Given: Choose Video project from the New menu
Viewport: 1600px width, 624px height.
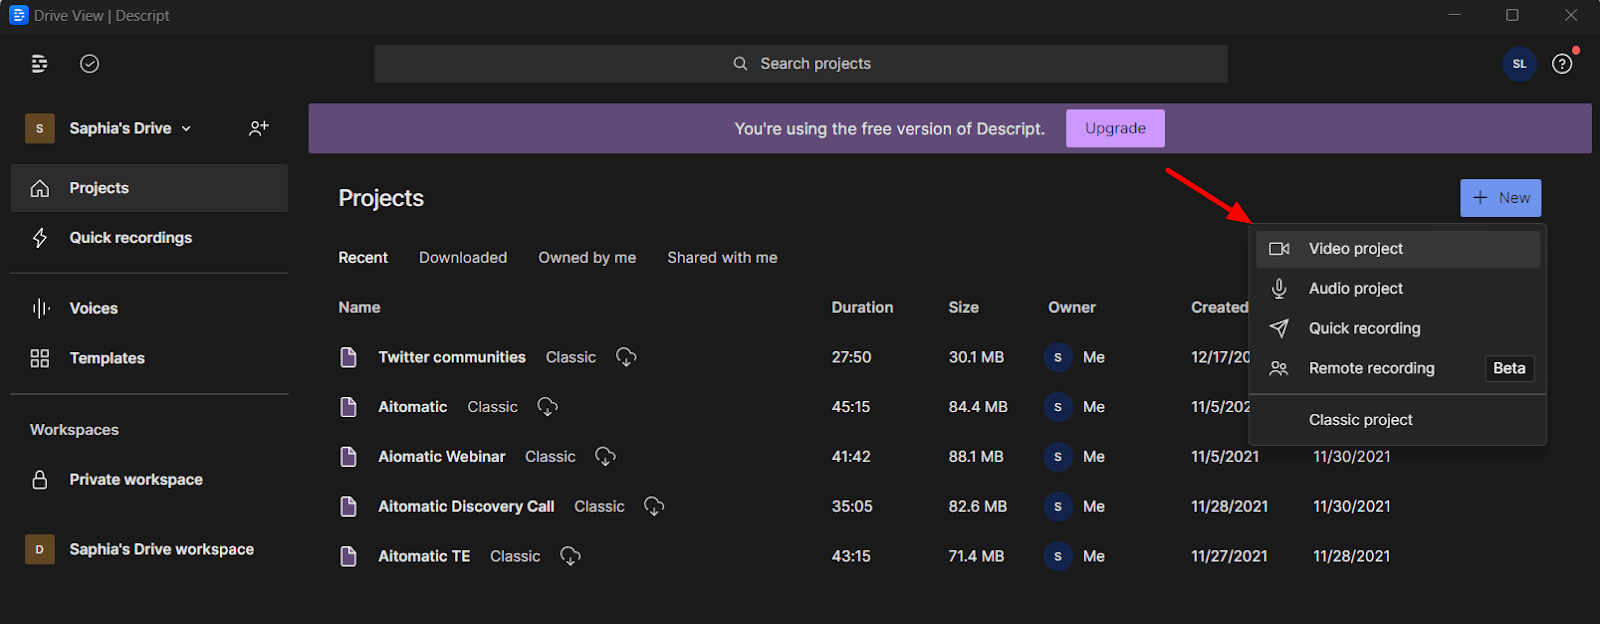Looking at the screenshot, I should point(1398,249).
